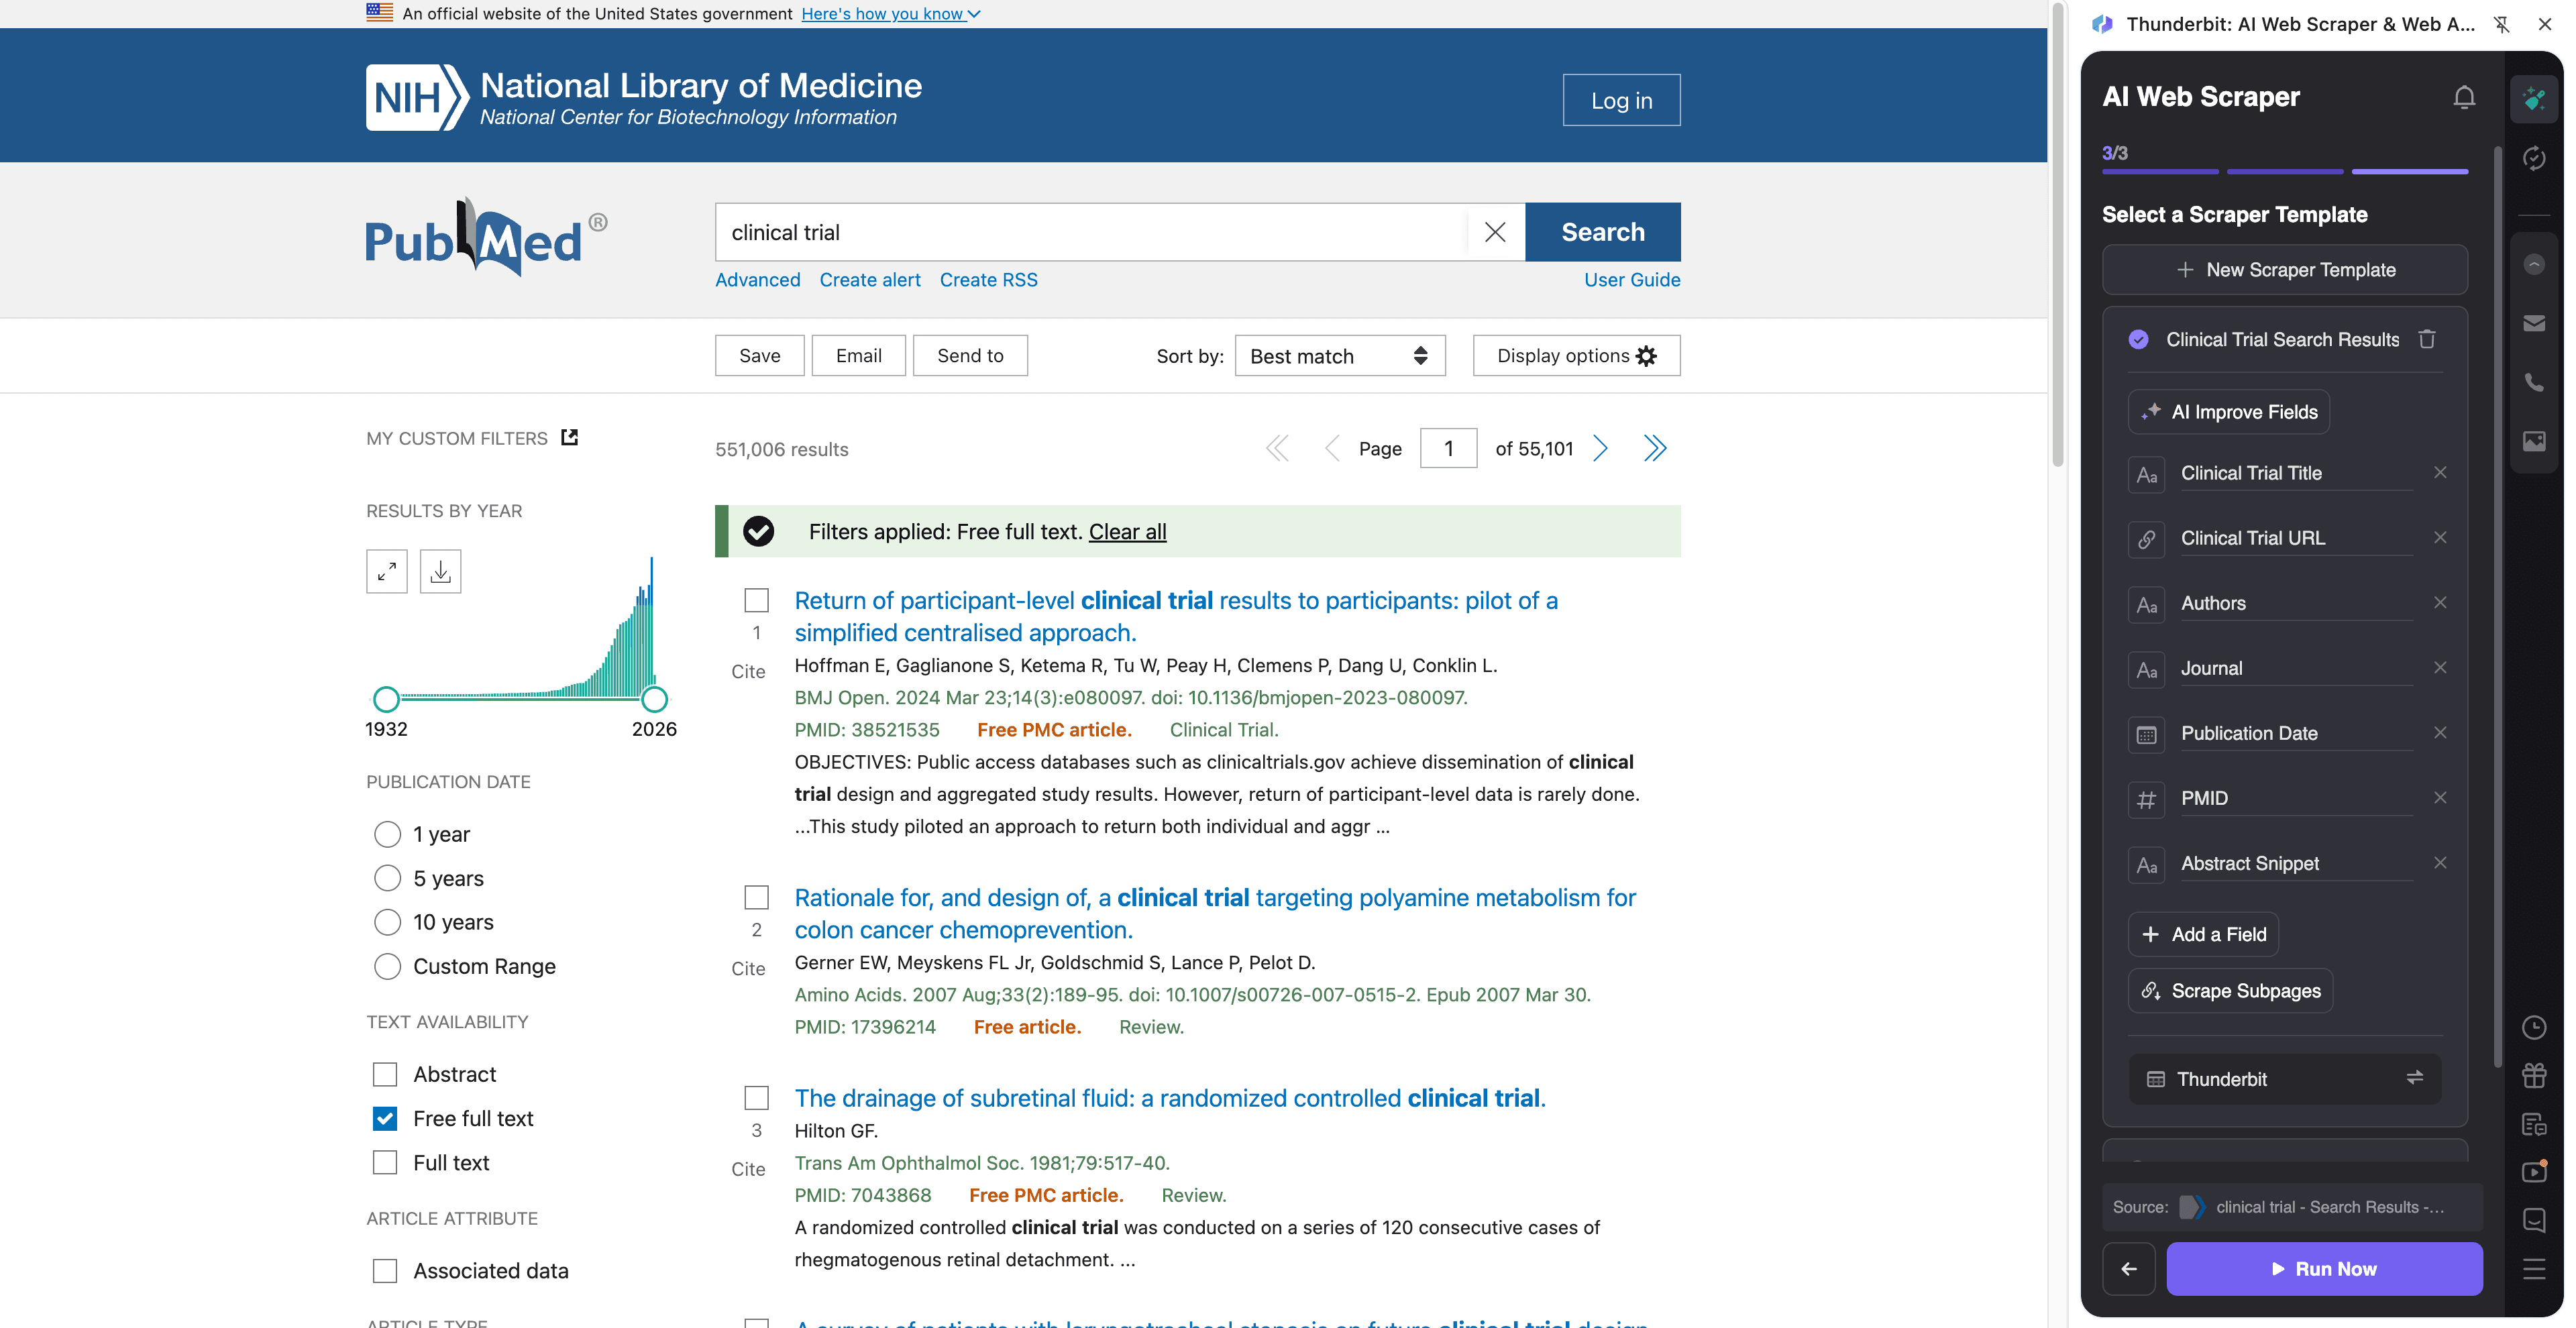Viewport: 2576px width, 1328px height.
Task: Run the scraper with Run Now
Action: coord(2323,1268)
